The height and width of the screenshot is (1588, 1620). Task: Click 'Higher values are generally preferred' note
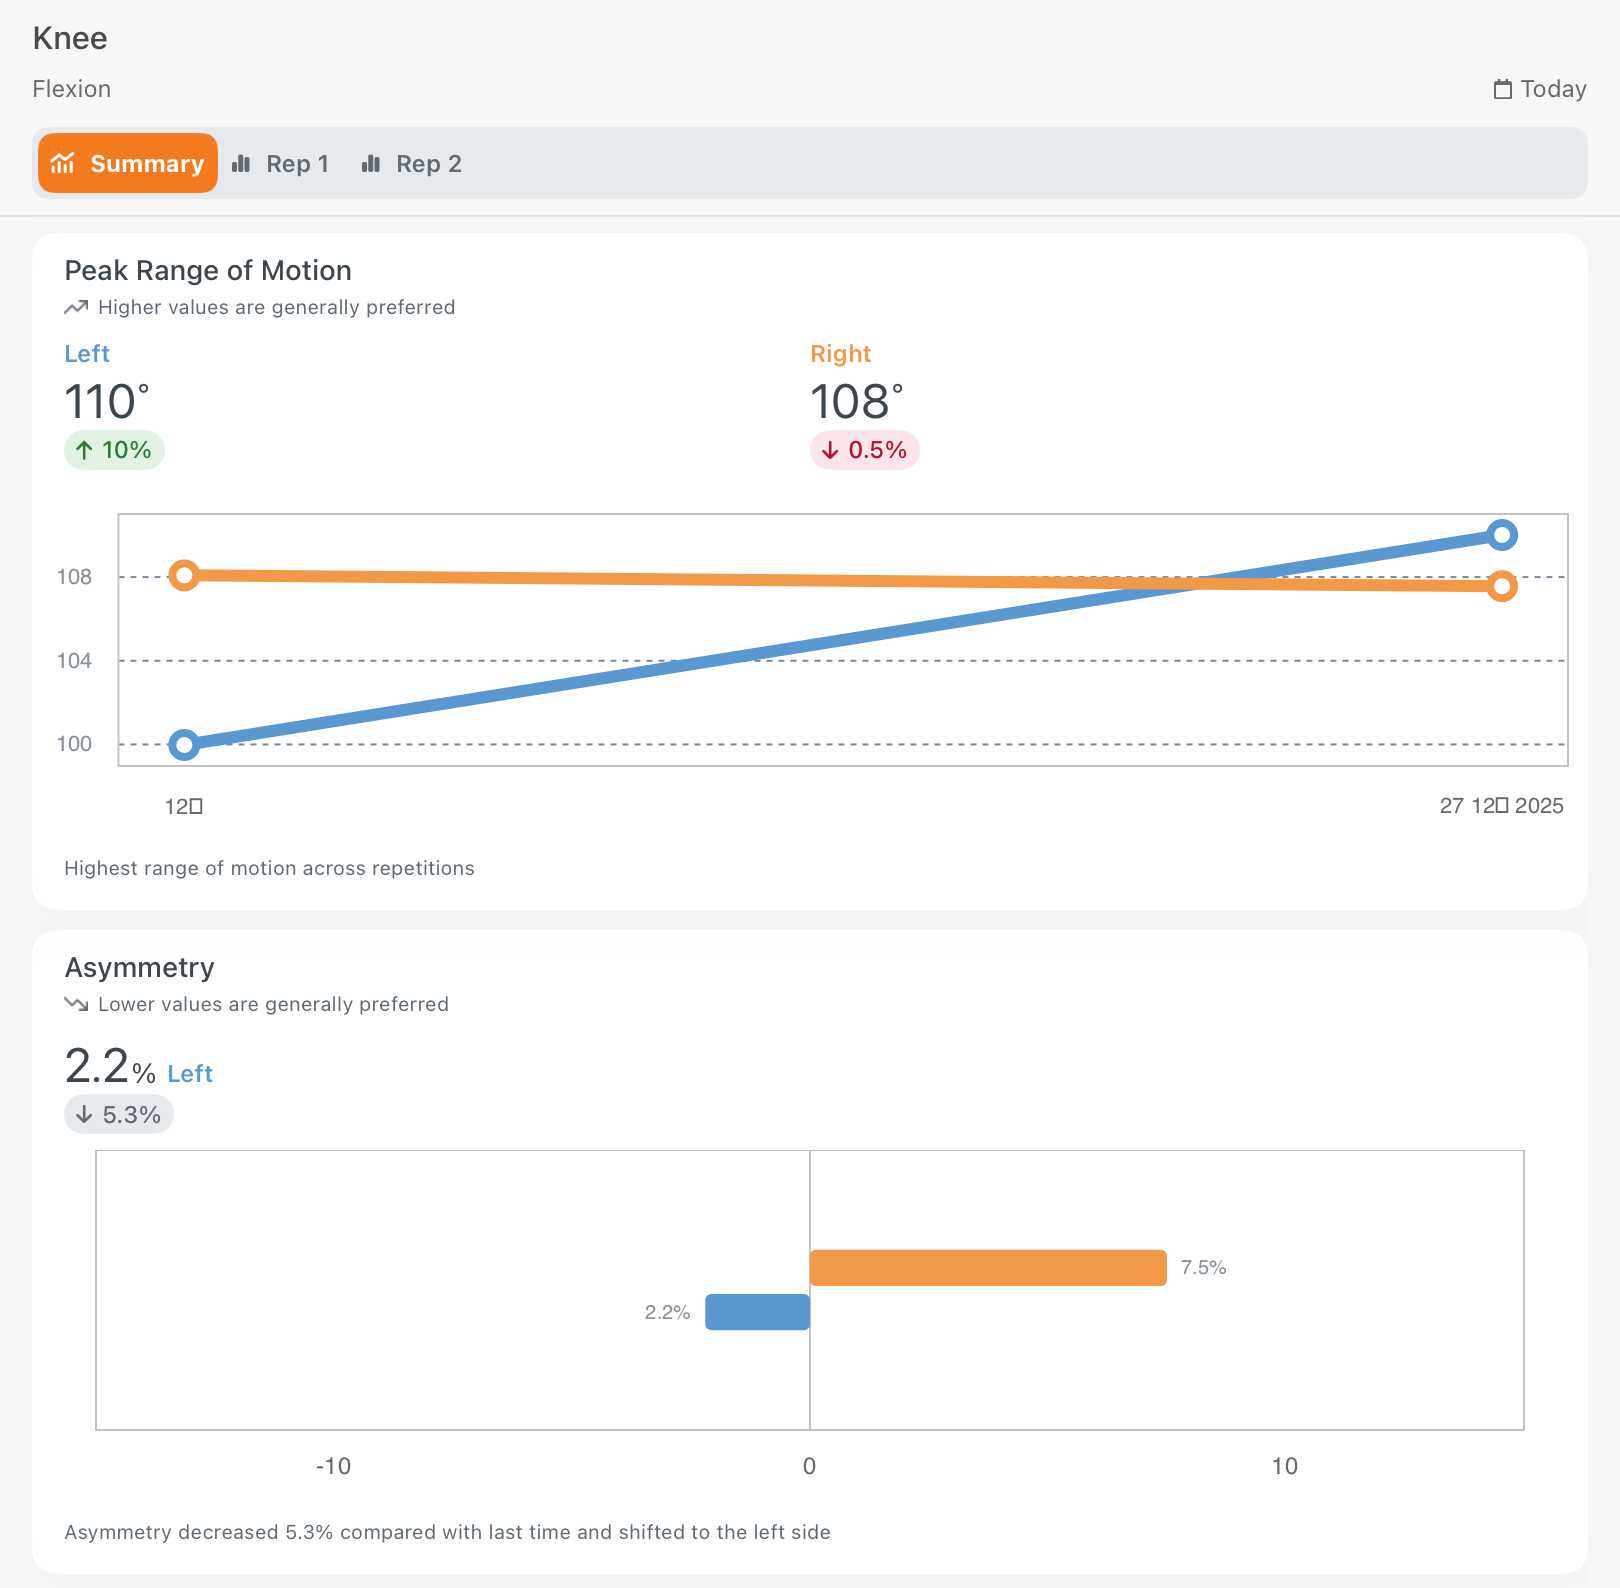pos(277,307)
